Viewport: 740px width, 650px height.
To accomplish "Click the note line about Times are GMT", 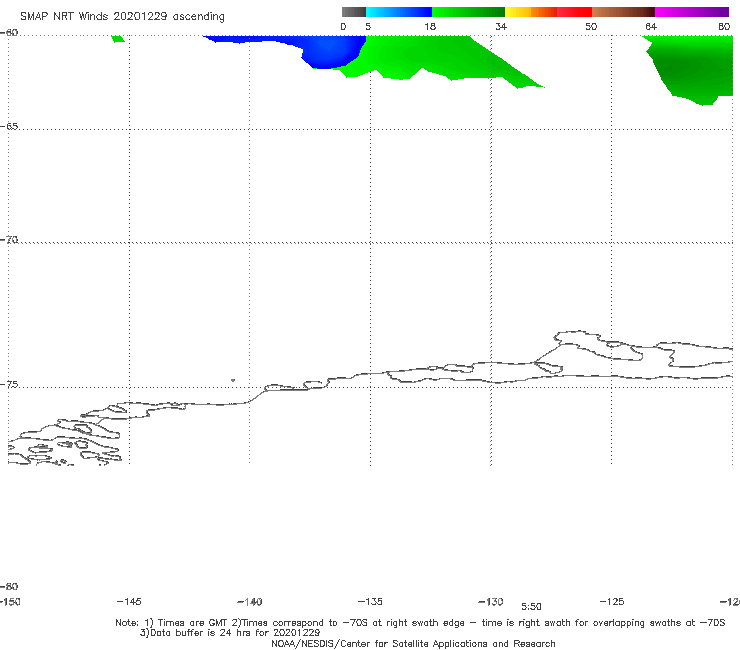I will pyautogui.click(x=420, y=623).
